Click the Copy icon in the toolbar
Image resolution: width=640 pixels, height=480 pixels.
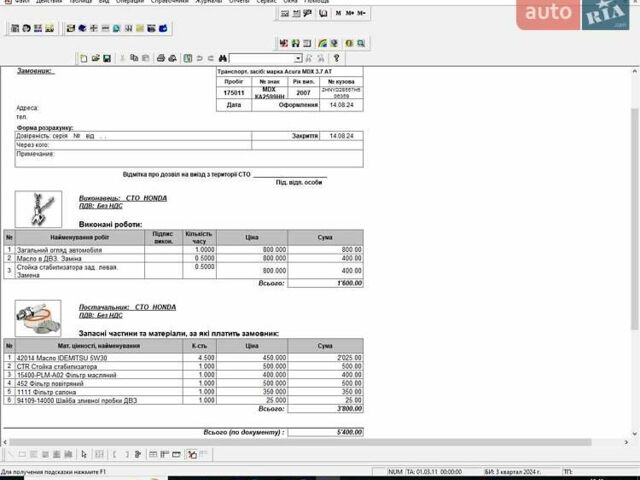134,59
